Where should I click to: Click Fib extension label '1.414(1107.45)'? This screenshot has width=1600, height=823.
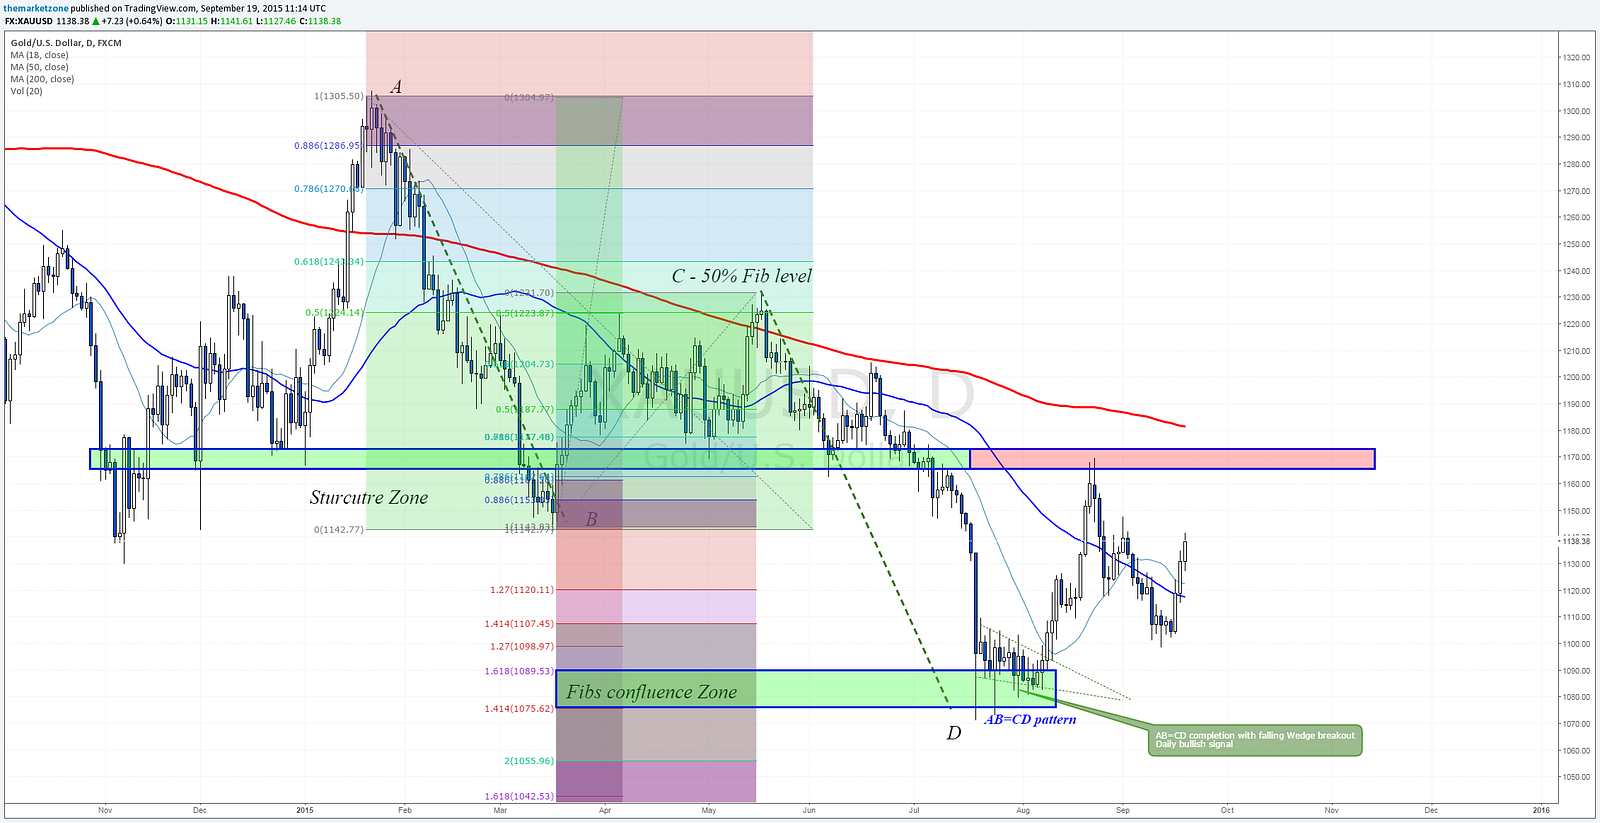519,624
